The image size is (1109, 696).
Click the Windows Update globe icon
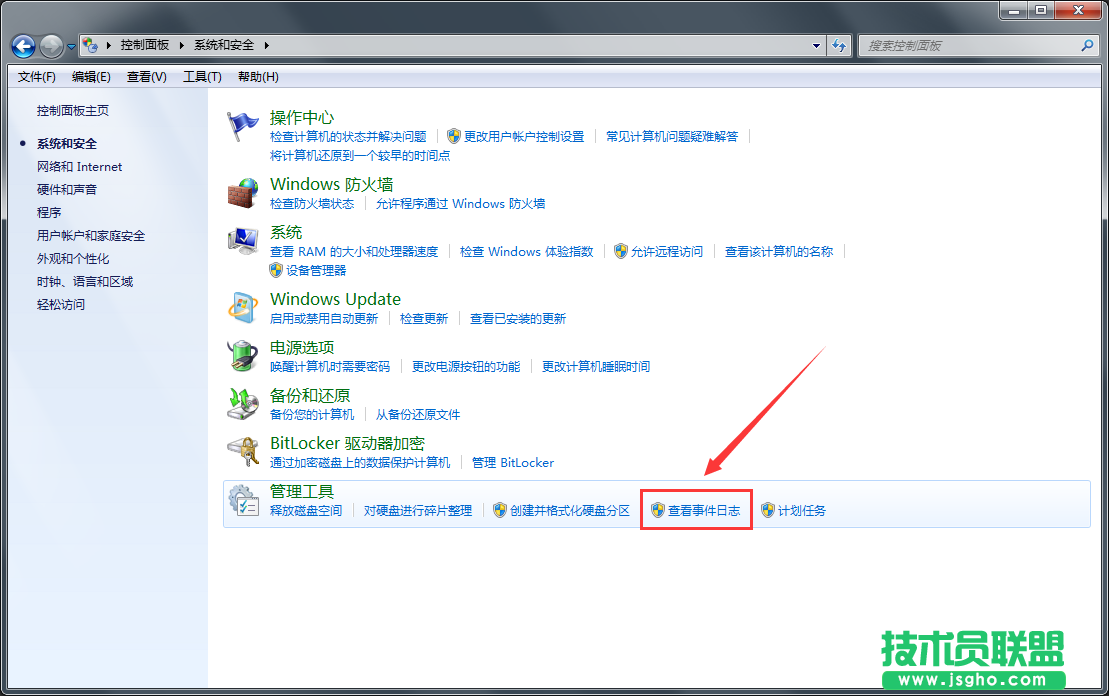[242, 306]
